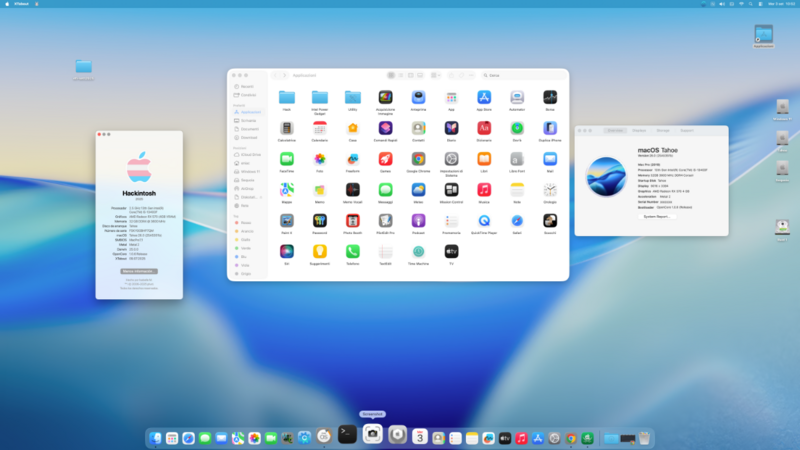
Task: Click the Terminal icon in the Dock
Action: tap(347, 435)
